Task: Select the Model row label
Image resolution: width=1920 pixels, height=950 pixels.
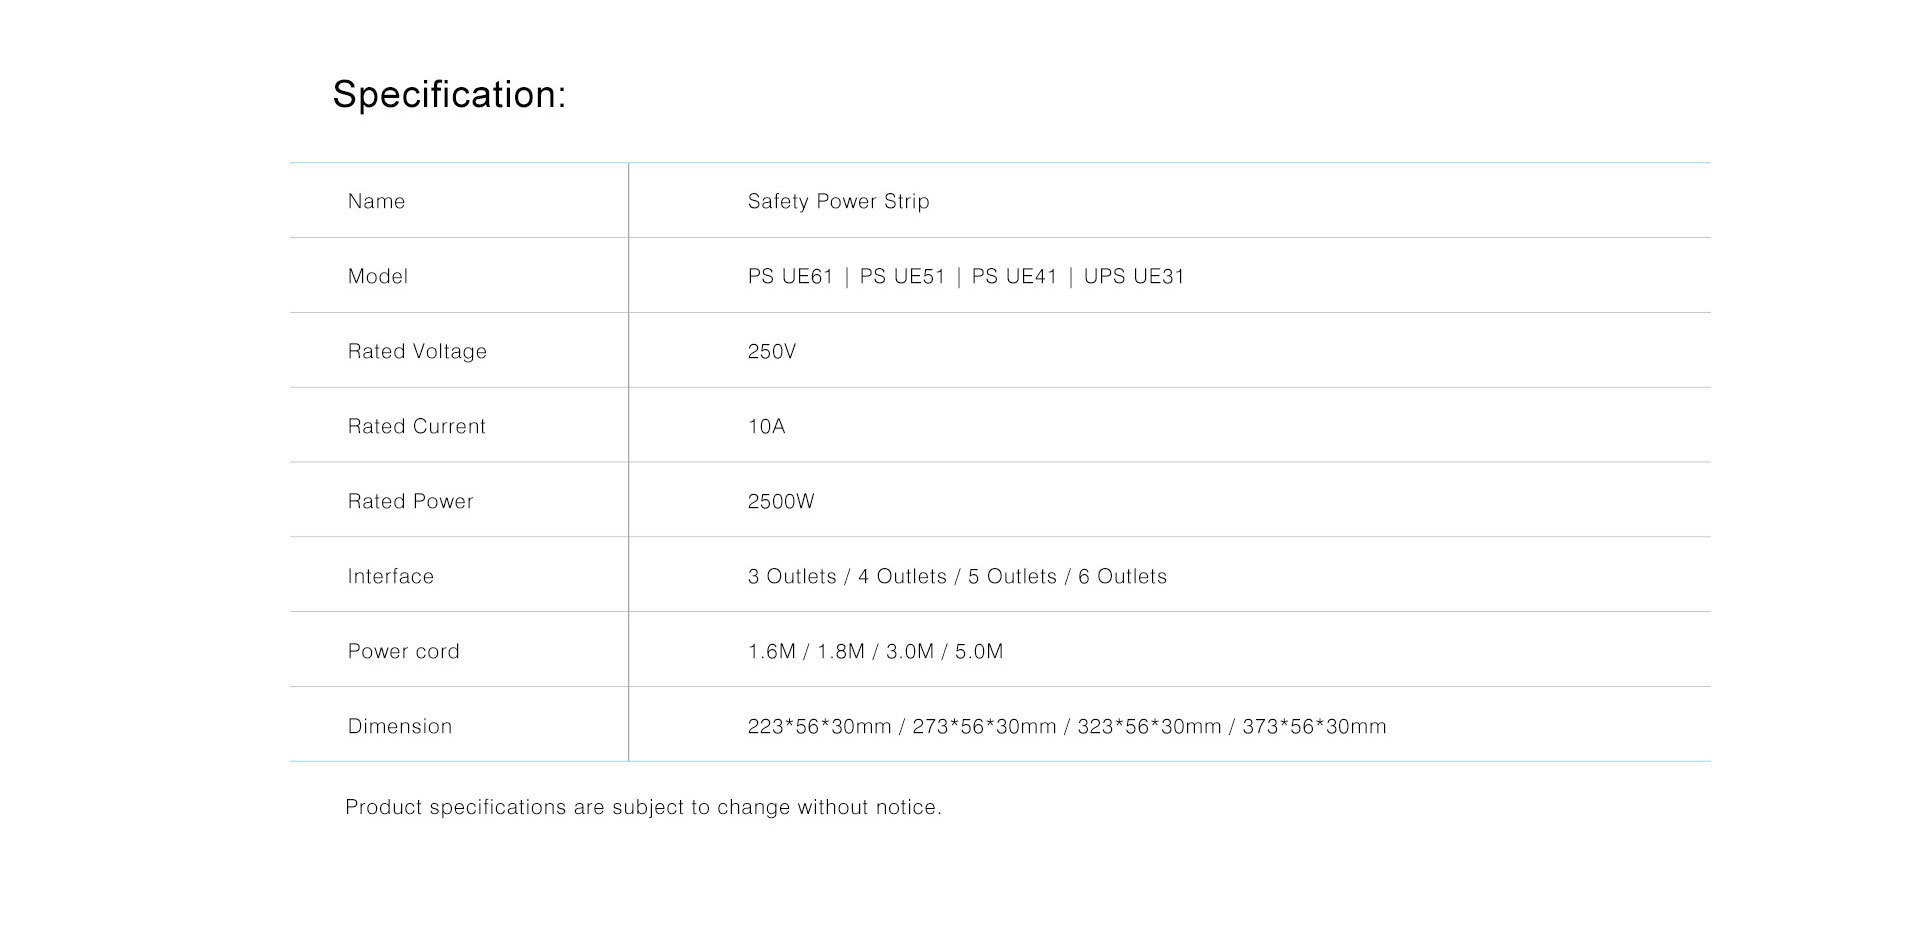Action: pos(377,276)
